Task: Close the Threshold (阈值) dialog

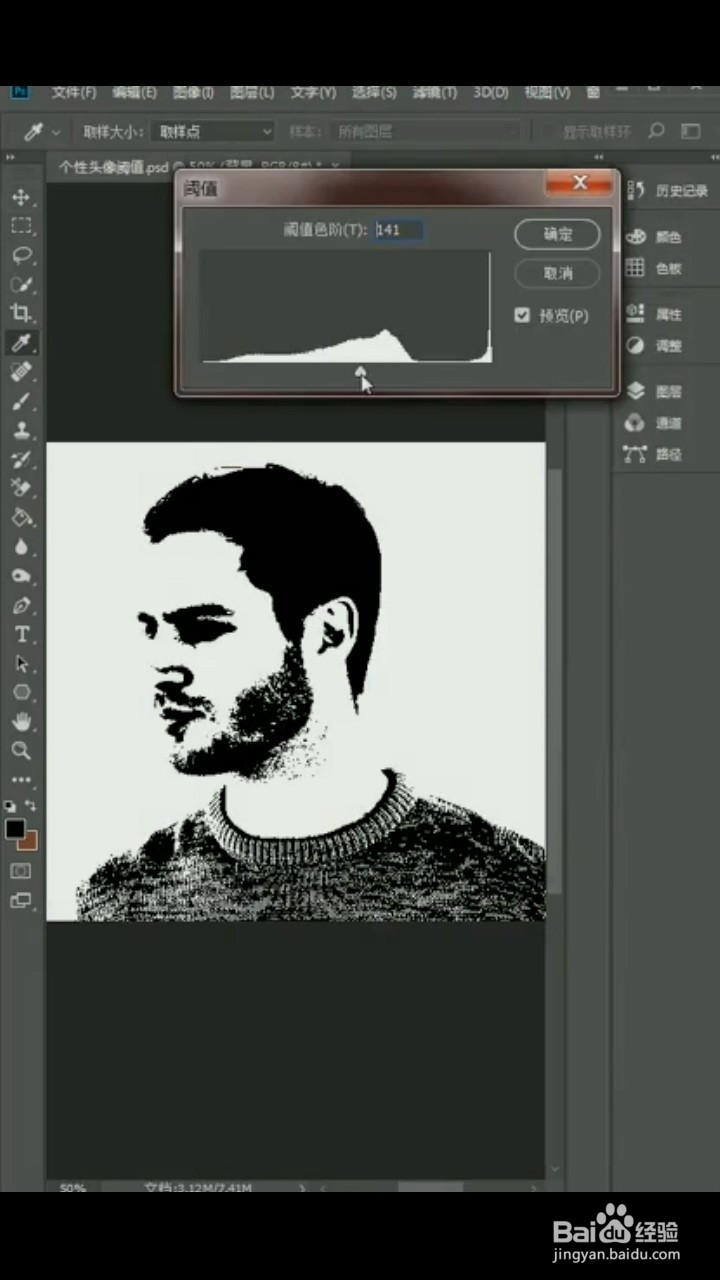Action: tap(580, 183)
